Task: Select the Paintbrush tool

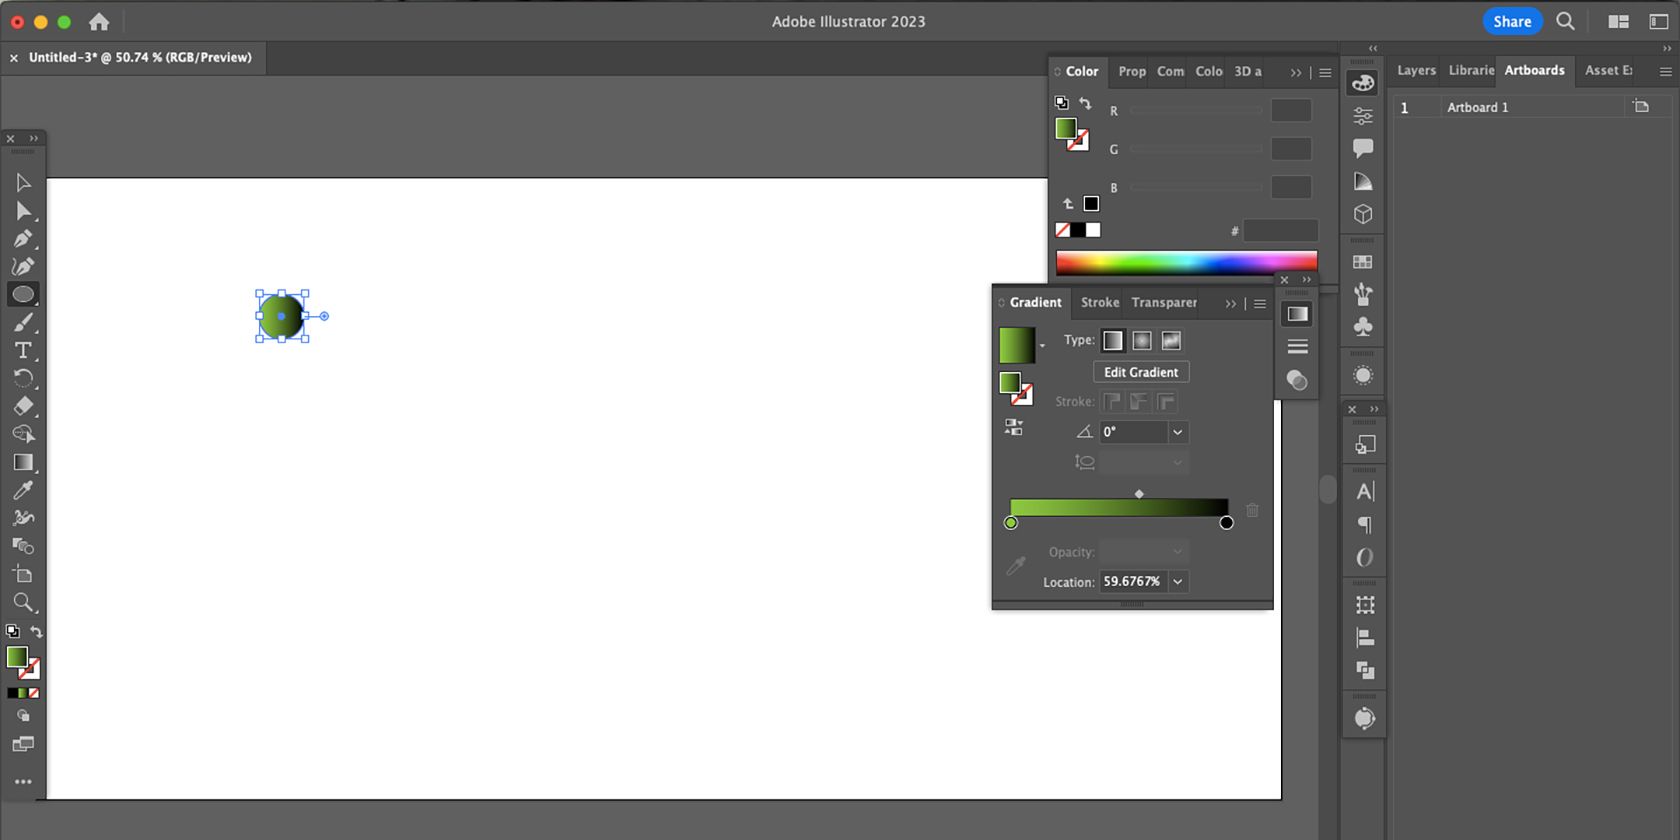Action: point(23,322)
